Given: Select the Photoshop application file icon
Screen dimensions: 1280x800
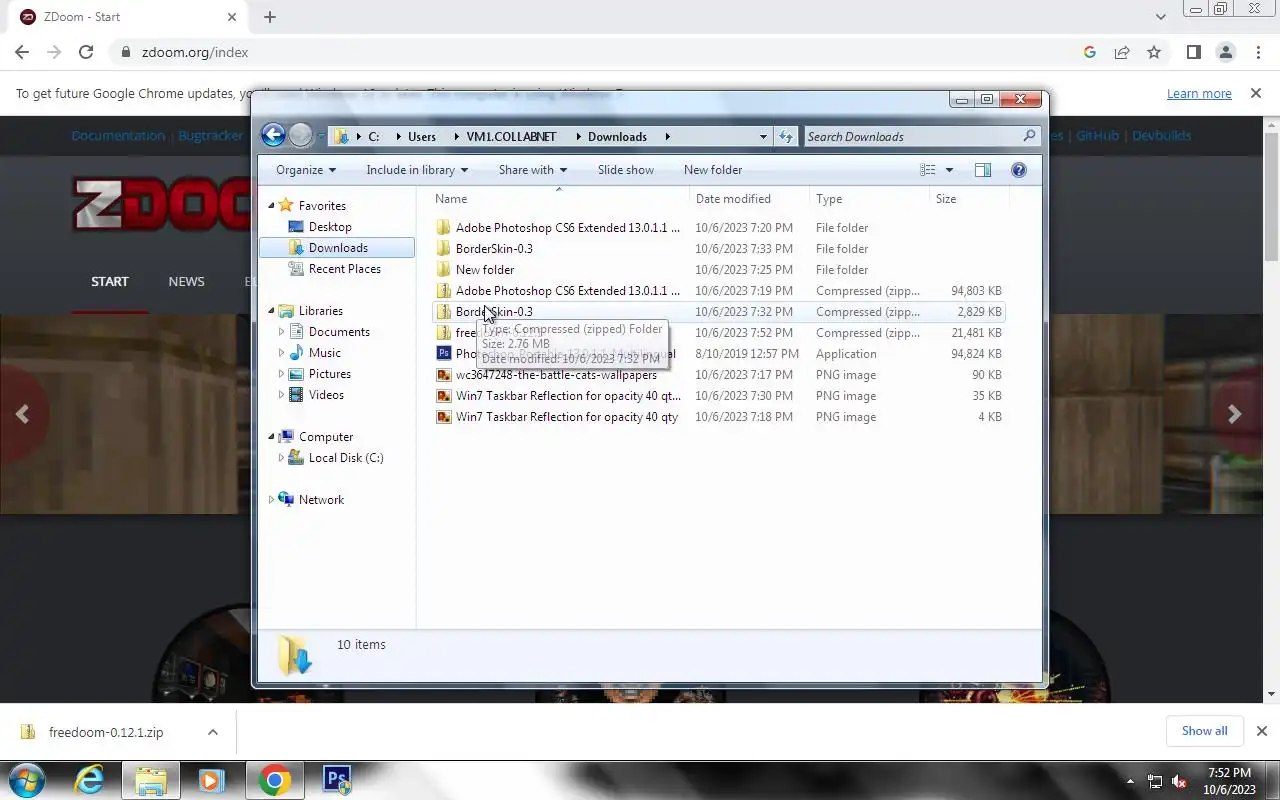Looking at the screenshot, I should 444,354.
